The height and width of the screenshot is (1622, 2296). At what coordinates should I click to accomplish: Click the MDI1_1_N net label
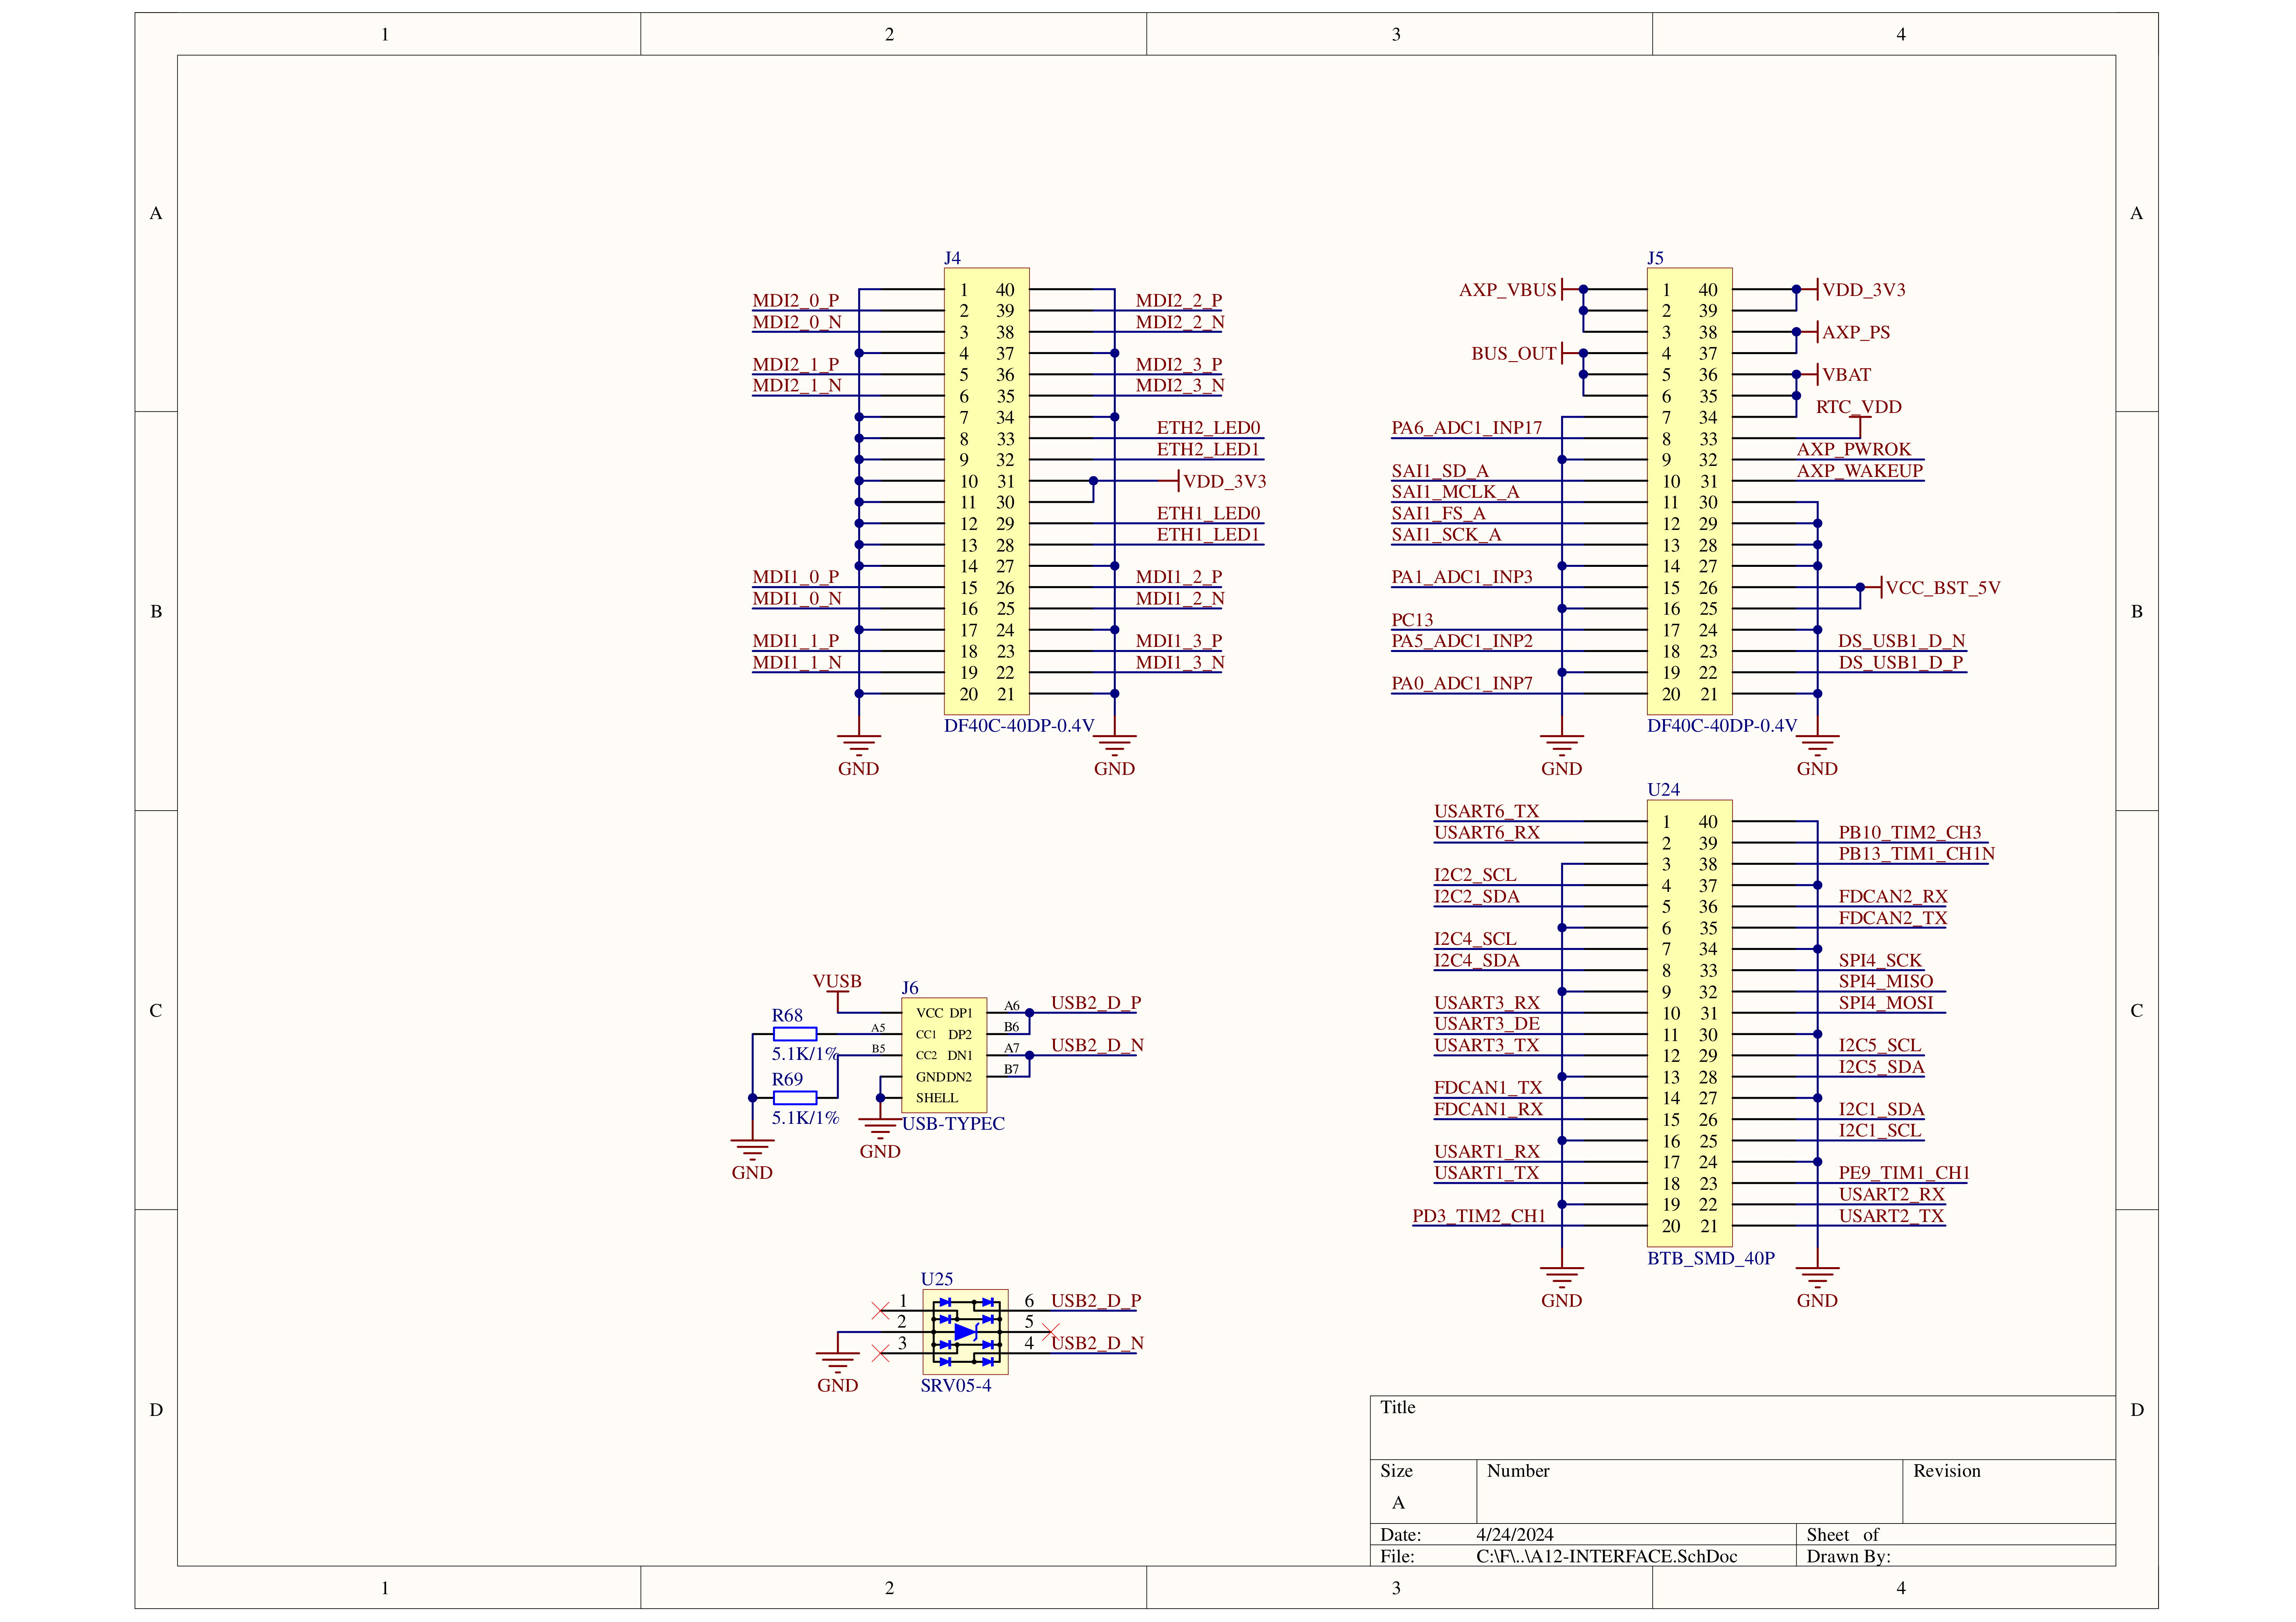click(x=797, y=663)
